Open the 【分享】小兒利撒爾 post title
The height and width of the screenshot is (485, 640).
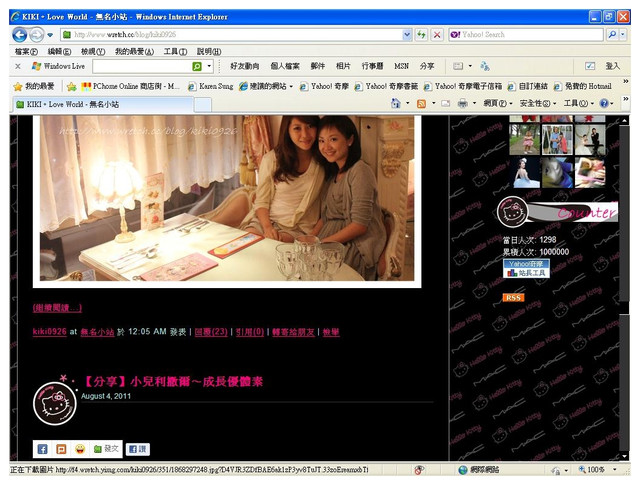173,382
